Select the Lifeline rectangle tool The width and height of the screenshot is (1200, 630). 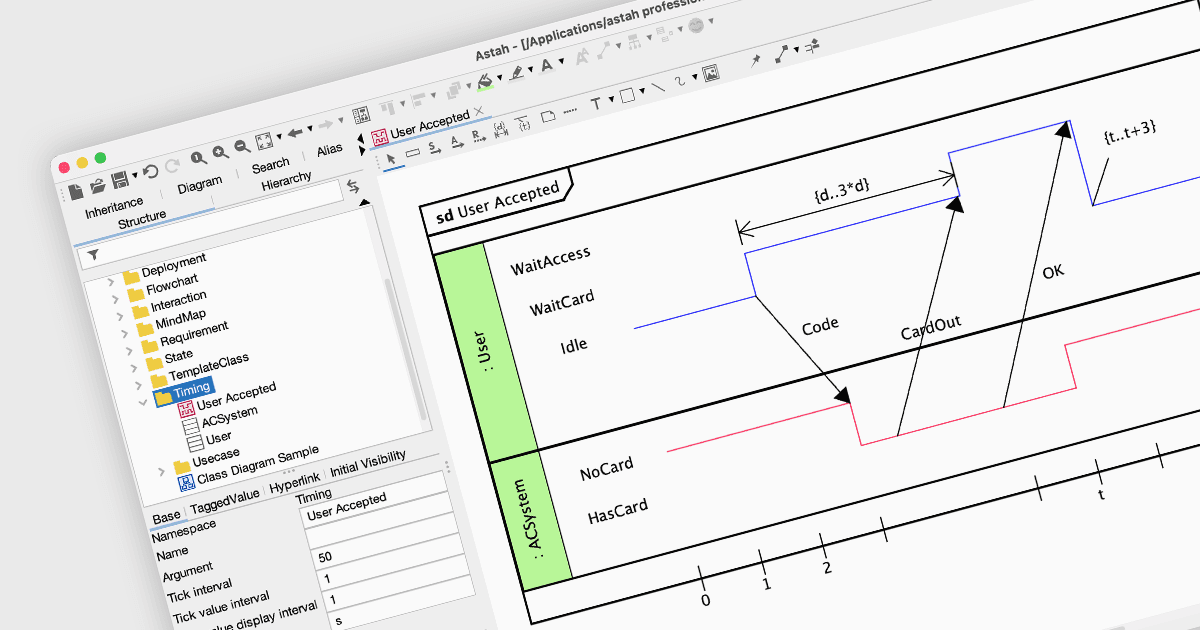point(412,153)
